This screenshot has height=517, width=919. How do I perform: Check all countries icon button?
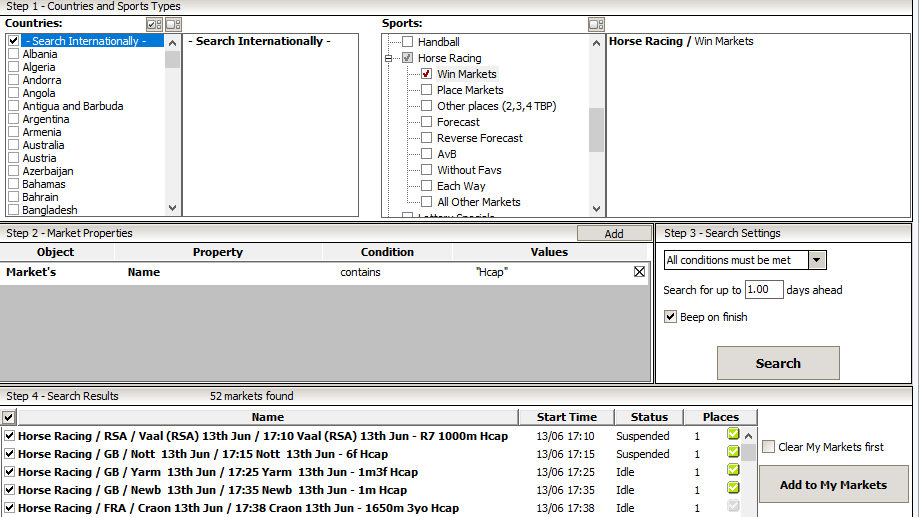tap(154, 25)
